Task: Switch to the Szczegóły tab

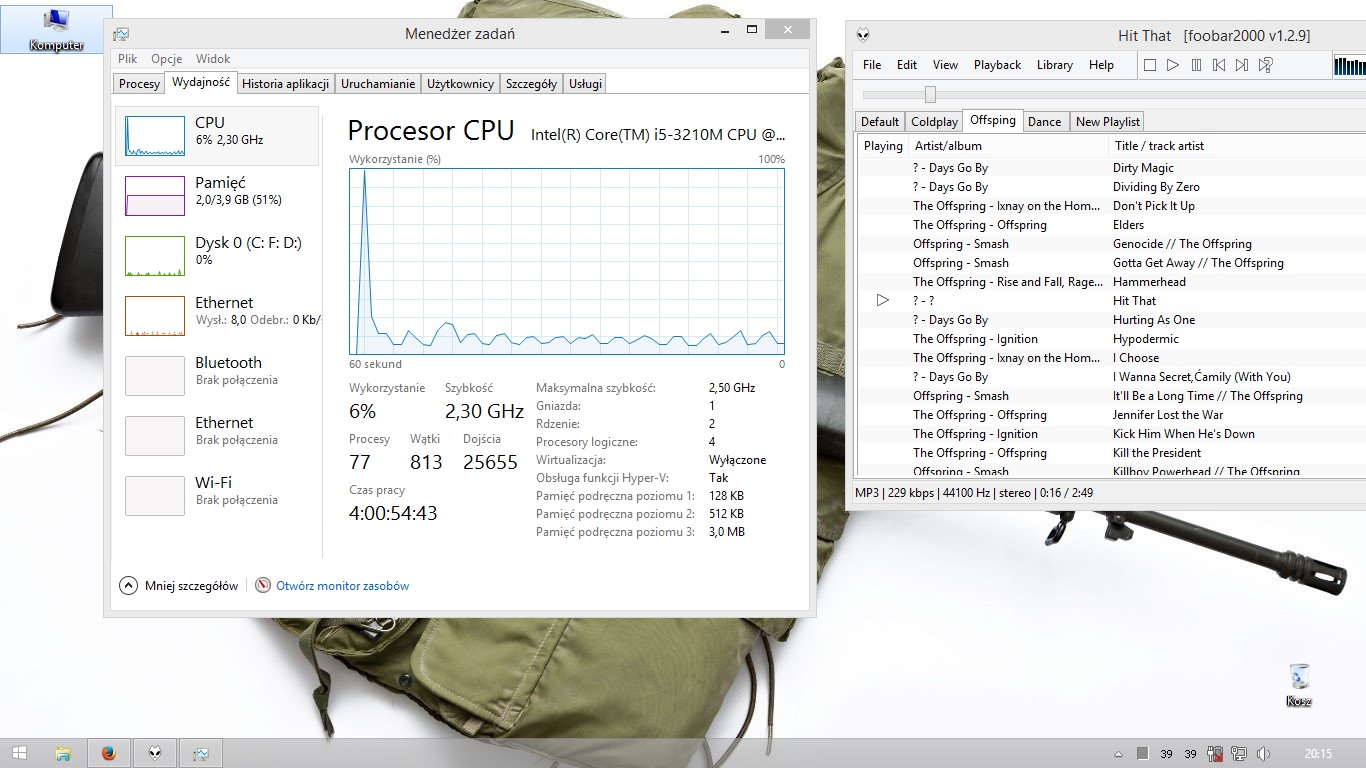Action: (531, 84)
